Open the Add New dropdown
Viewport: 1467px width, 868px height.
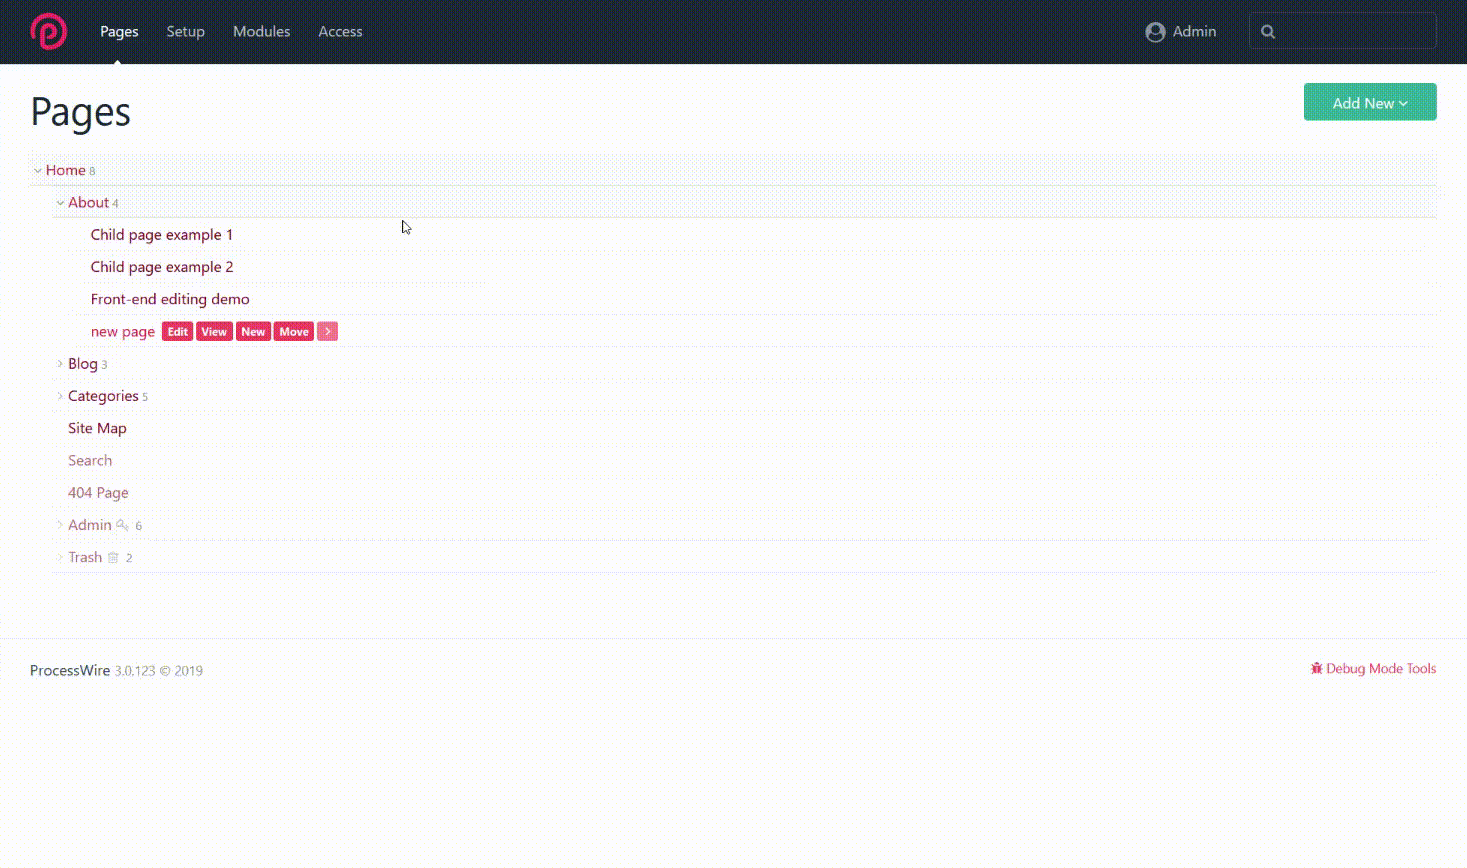point(1370,102)
